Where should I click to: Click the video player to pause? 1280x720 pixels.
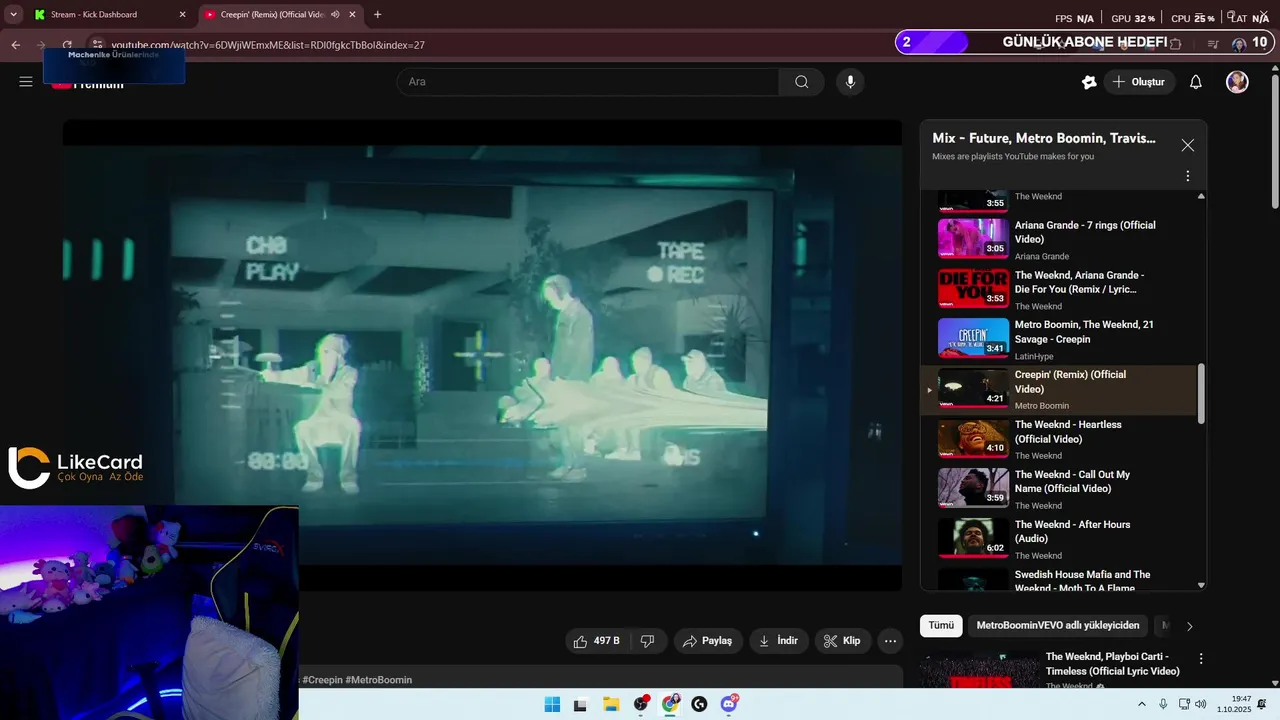pyautogui.click(x=482, y=355)
